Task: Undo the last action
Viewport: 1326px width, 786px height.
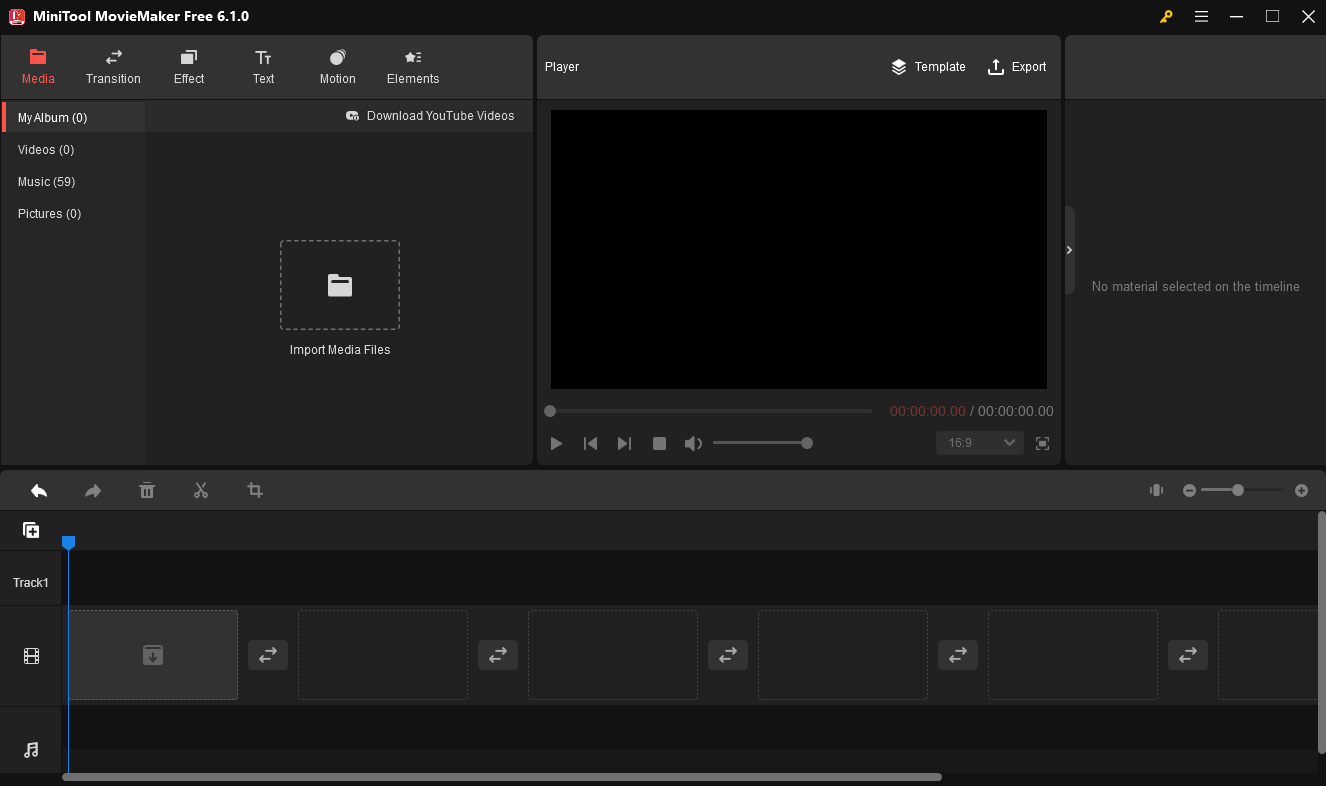Action: pyautogui.click(x=39, y=490)
